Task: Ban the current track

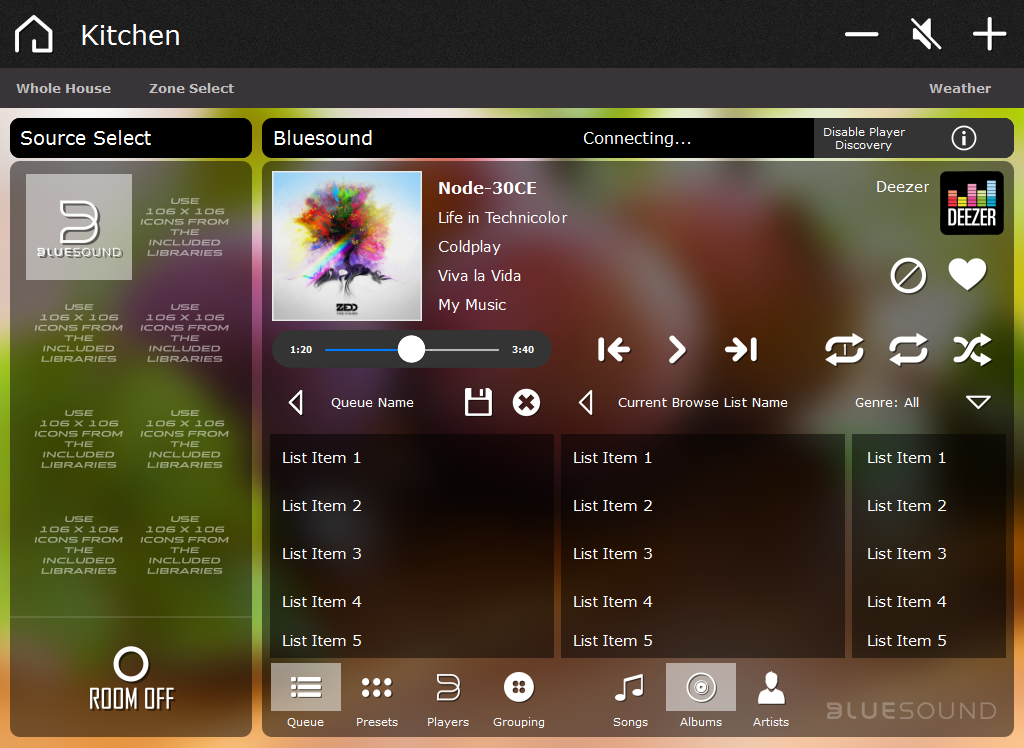Action: tap(908, 275)
